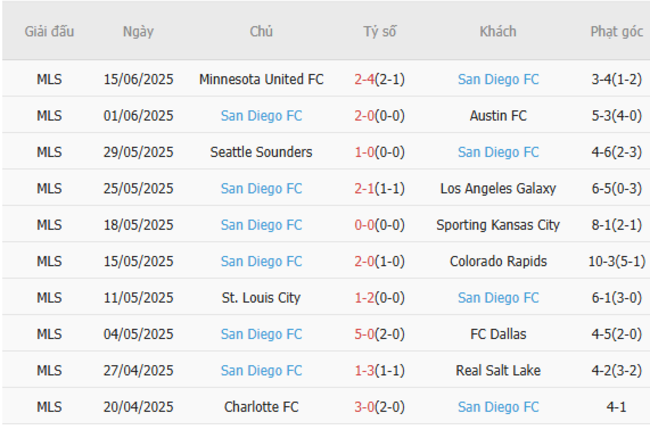Open the Austin FC team page

[498, 116]
